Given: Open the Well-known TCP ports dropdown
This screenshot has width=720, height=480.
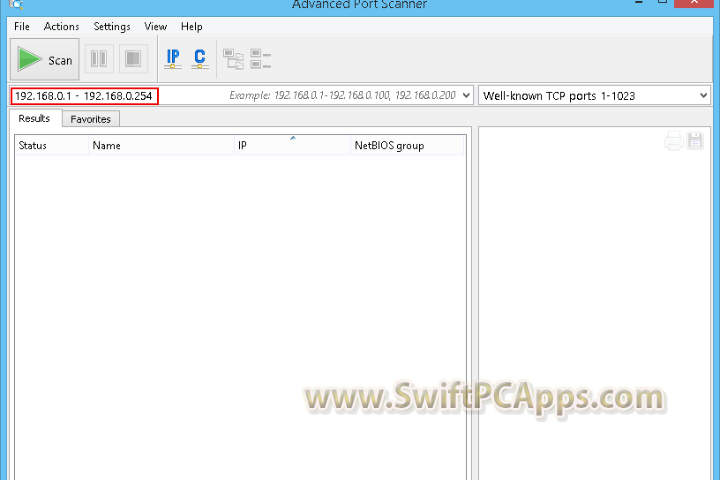Looking at the screenshot, I should click(594, 96).
